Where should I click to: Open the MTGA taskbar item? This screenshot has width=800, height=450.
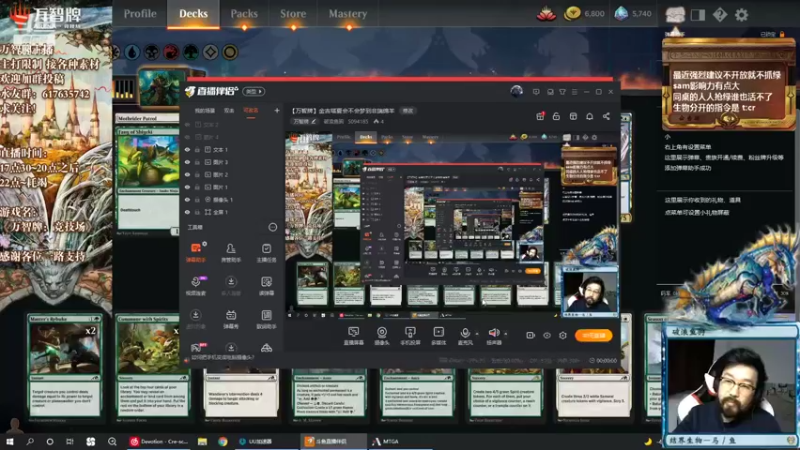tap(386, 441)
